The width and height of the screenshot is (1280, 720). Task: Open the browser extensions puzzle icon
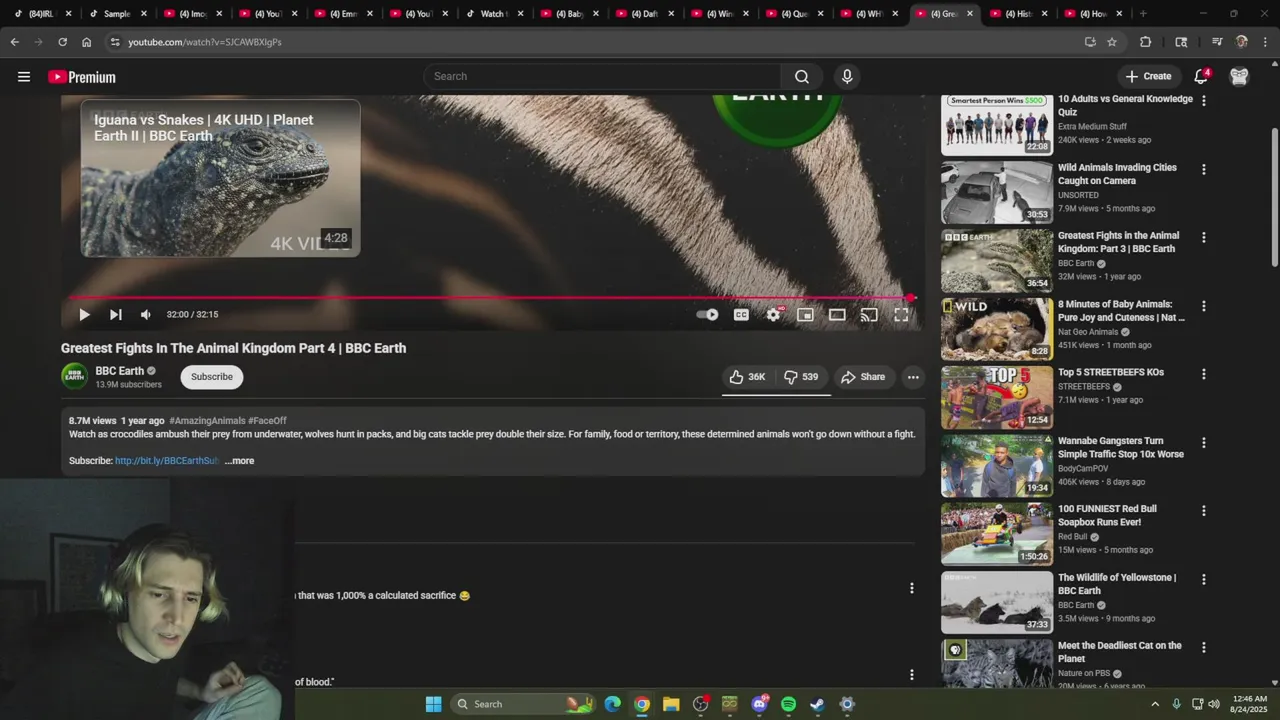tap(1146, 42)
